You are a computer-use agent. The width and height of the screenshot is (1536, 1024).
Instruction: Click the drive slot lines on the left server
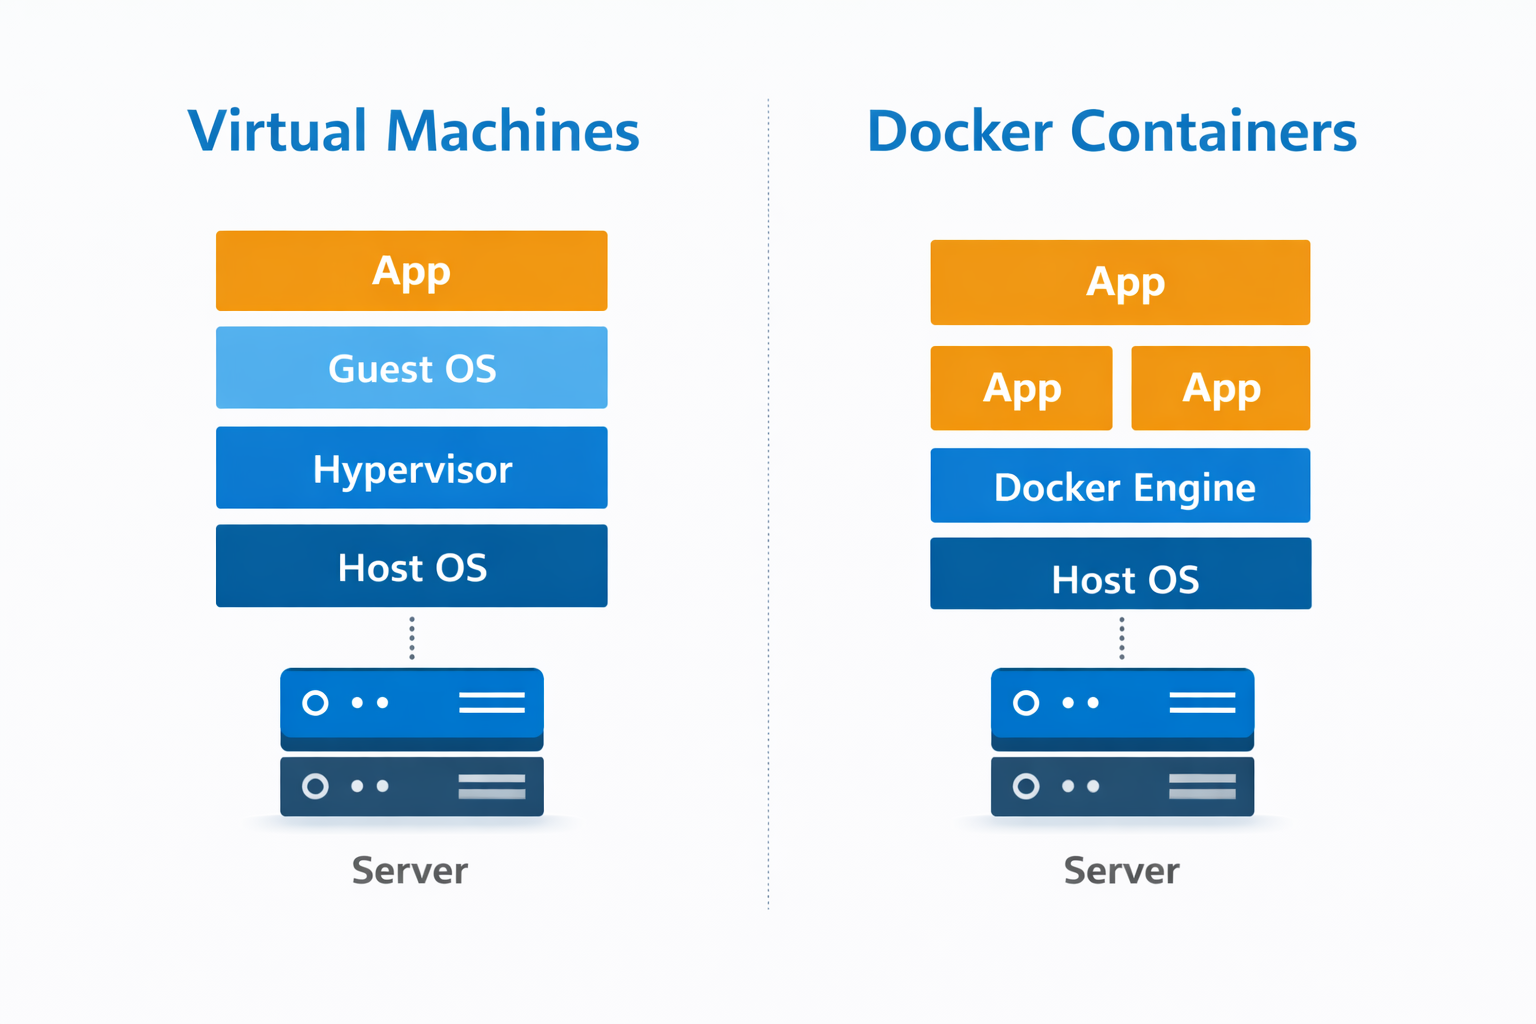(494, 703)
